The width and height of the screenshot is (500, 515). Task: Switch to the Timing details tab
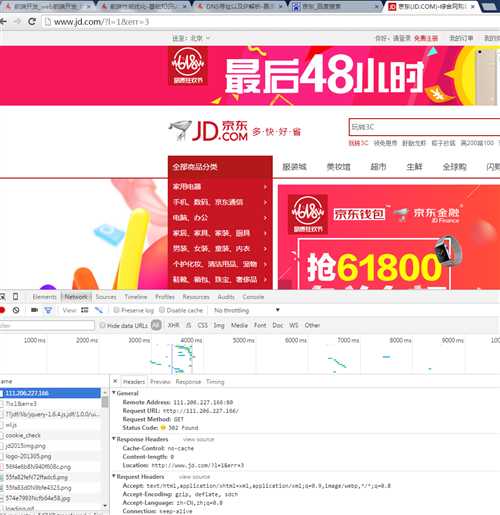point(215,382)
